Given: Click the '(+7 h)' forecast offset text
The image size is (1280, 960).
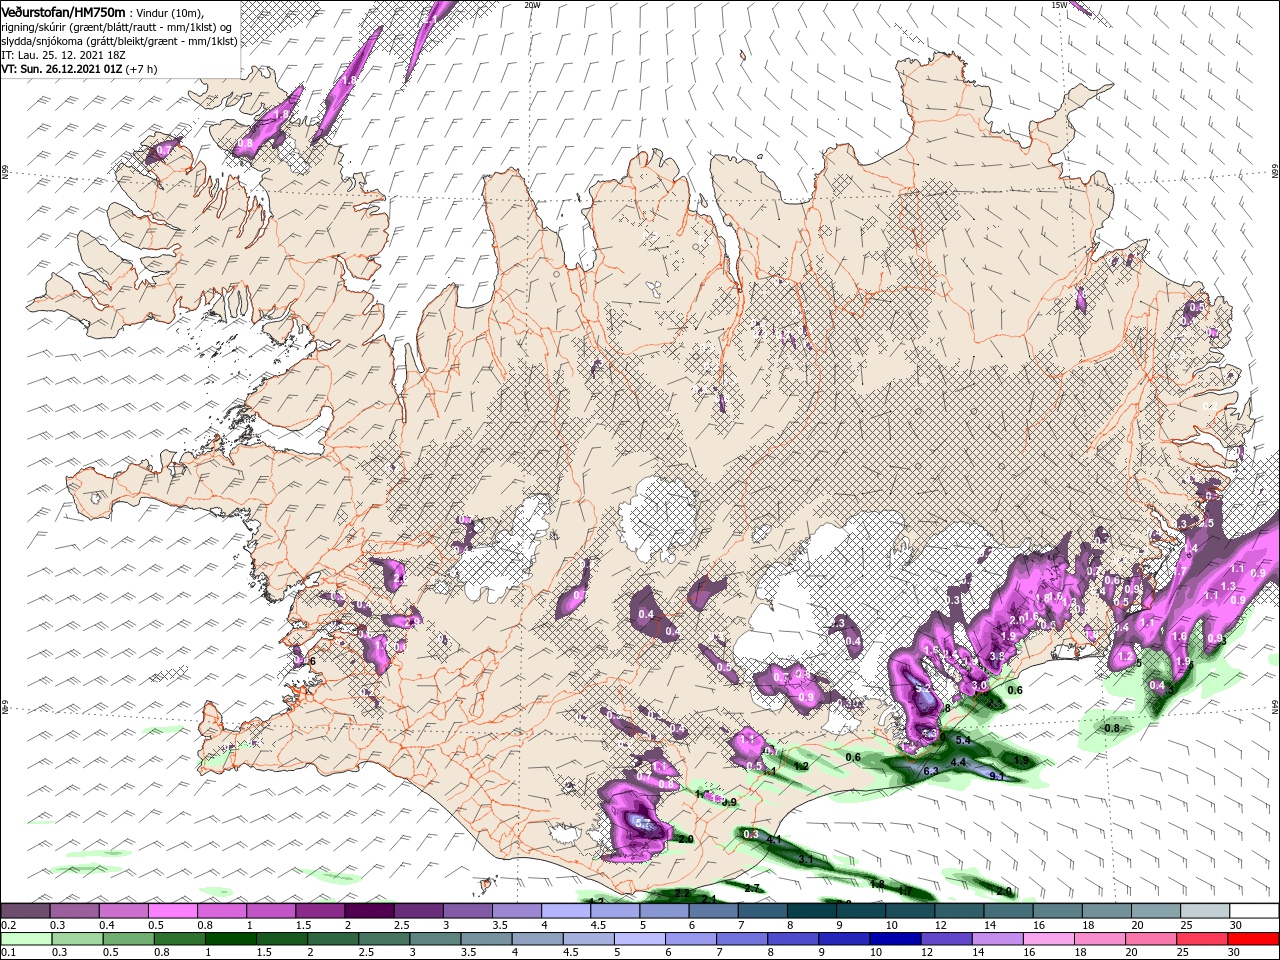Looking at the screenshot, I should [x=144, y=69].
